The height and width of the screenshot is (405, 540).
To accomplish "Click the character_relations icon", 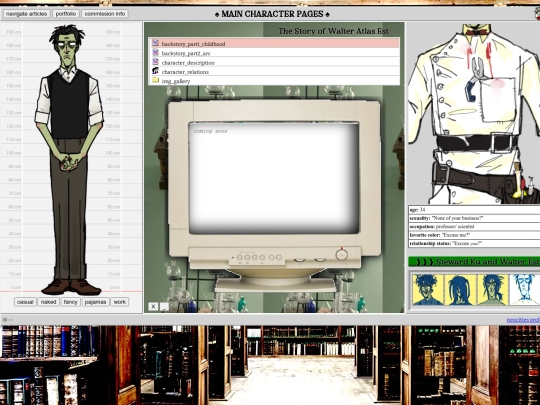I will 155,71.
